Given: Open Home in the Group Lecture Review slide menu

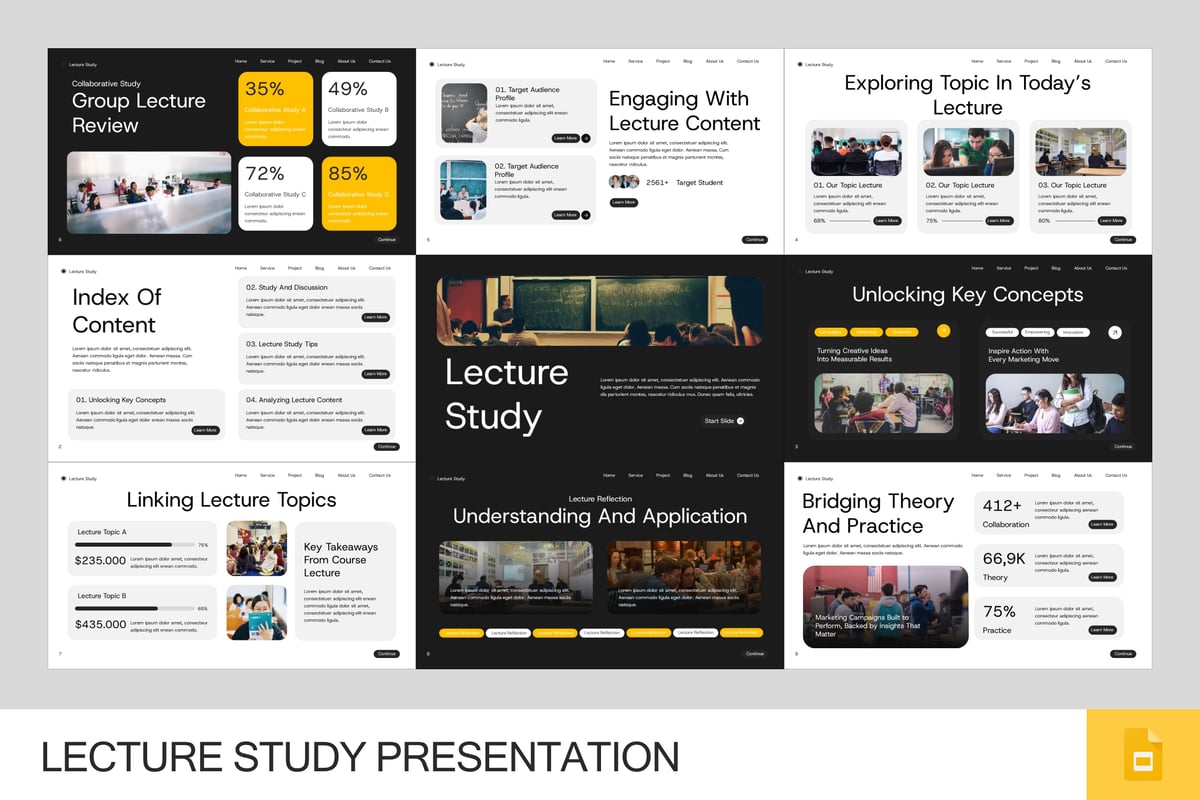Looking at the screenshot, I should pyautogui.click(x=240, y=61).
